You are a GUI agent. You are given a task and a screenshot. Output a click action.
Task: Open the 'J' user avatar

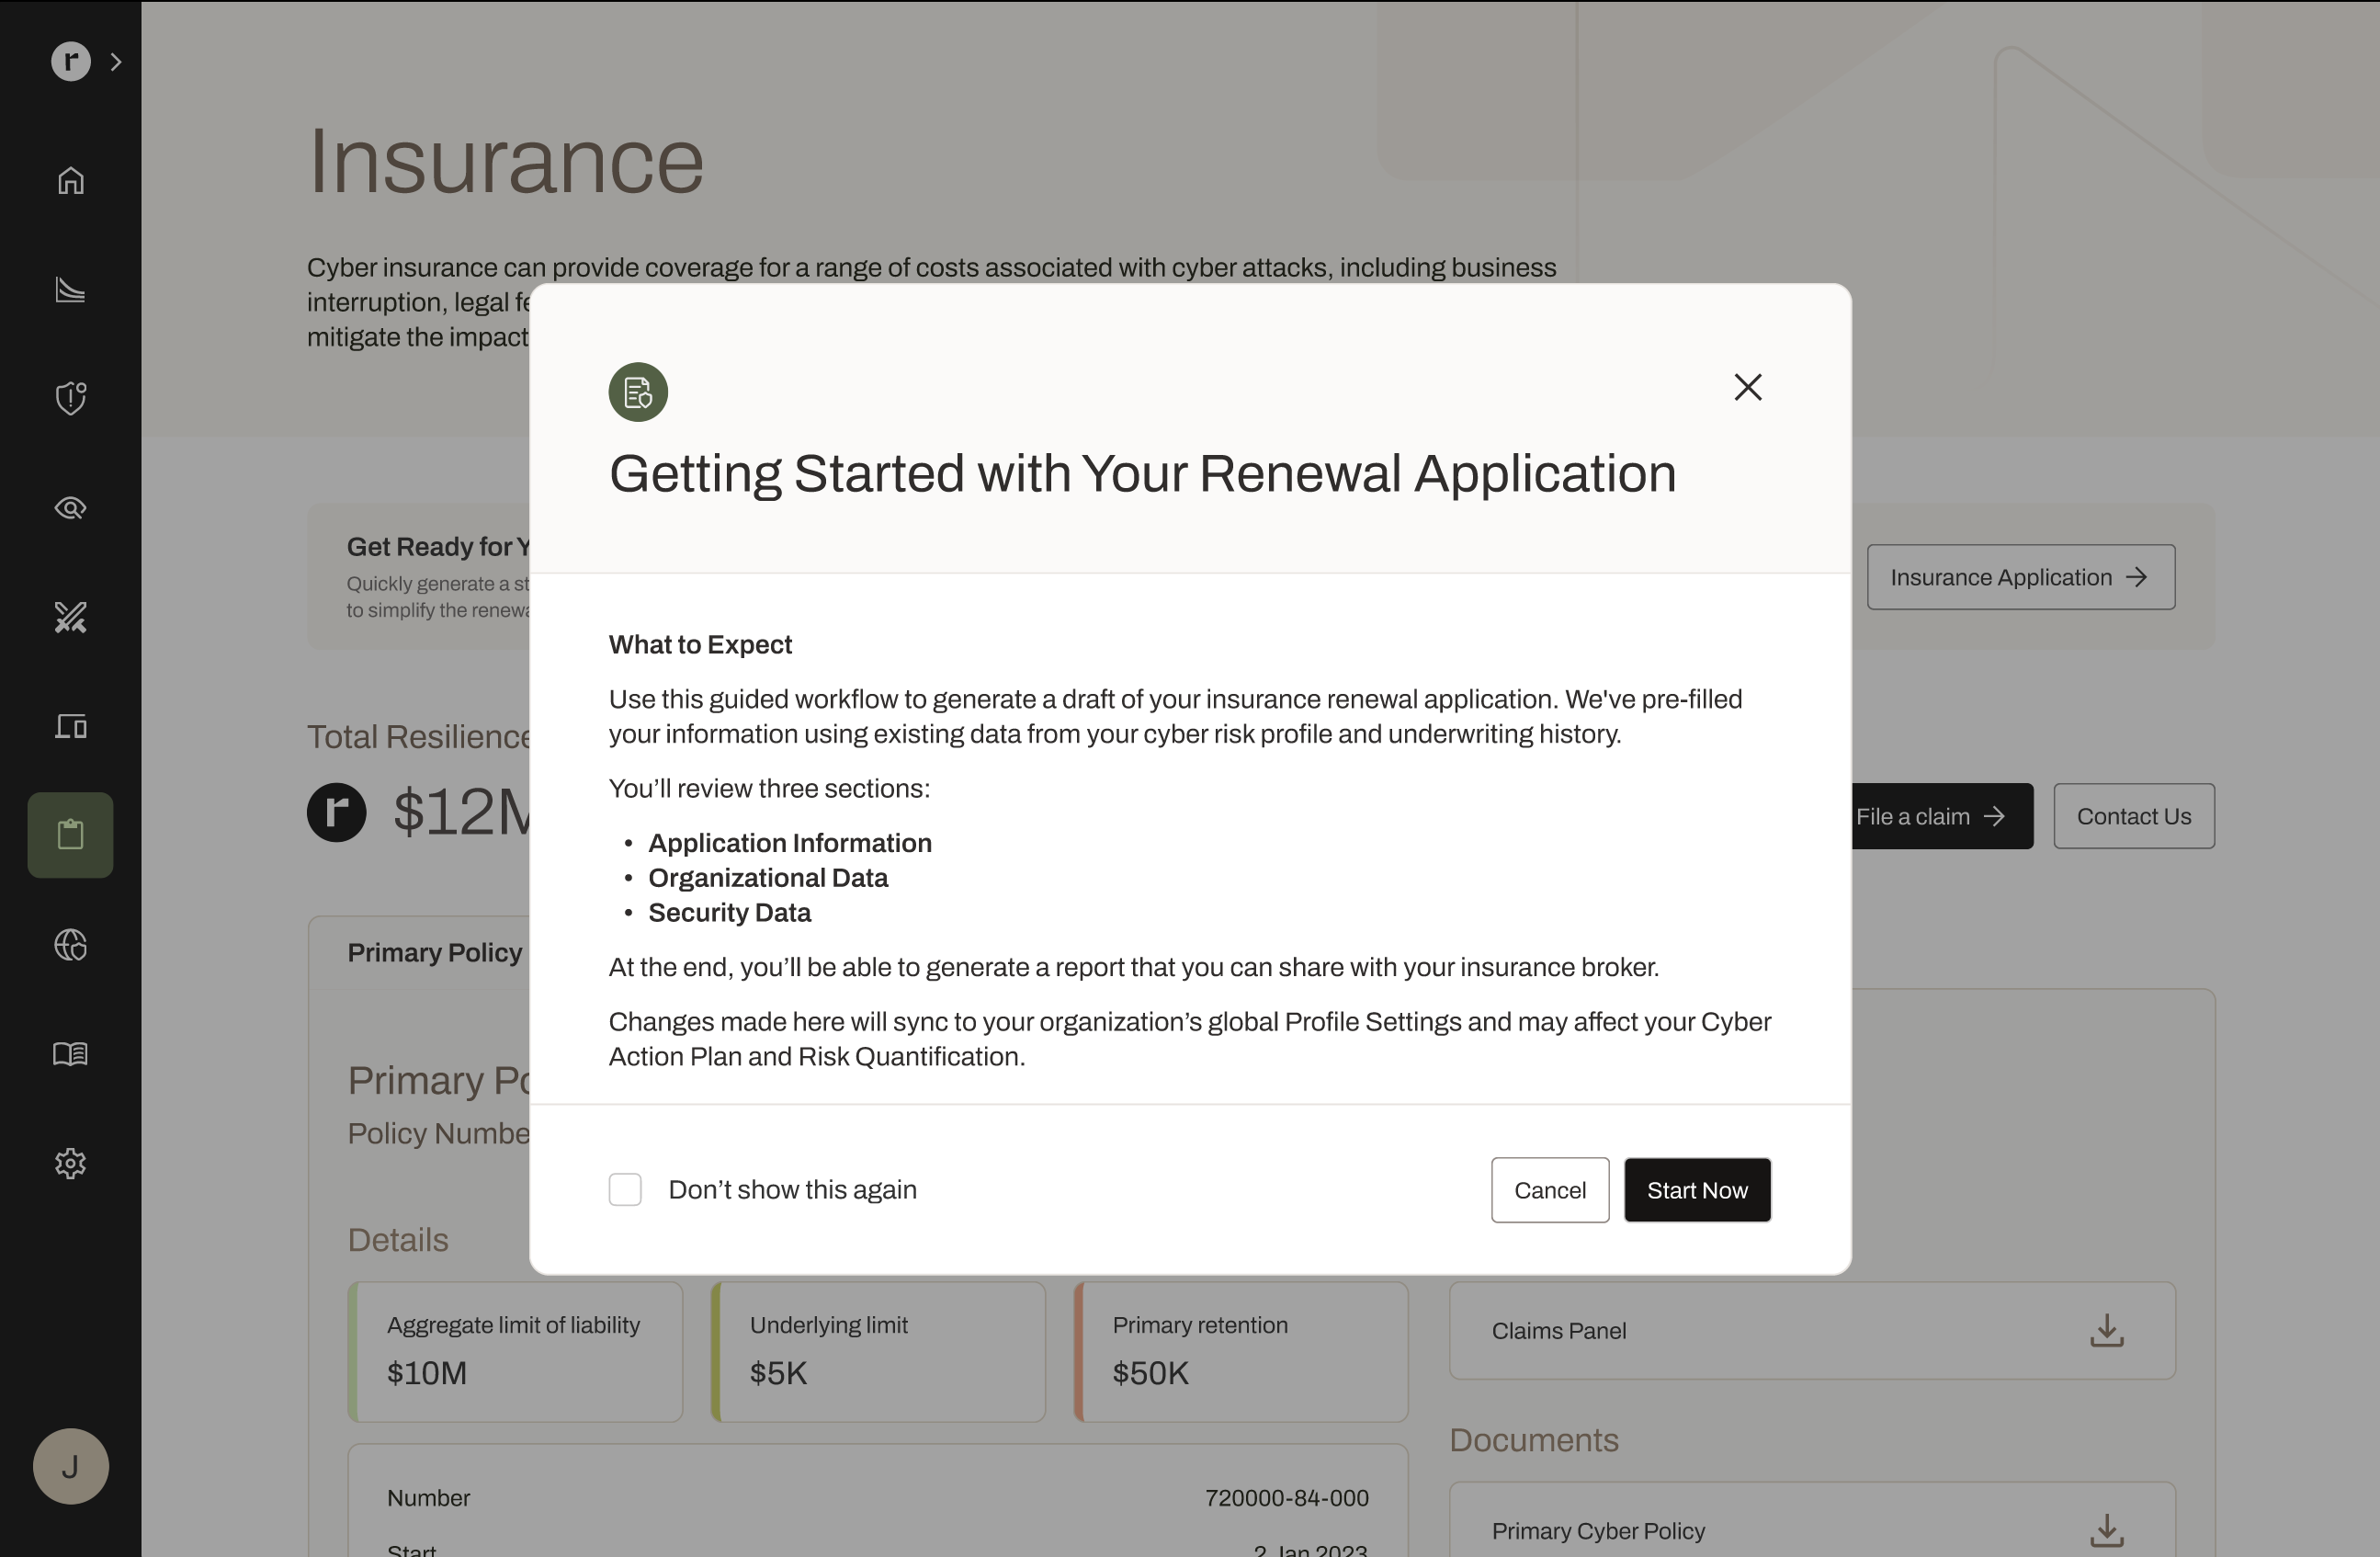point(70,1466)
